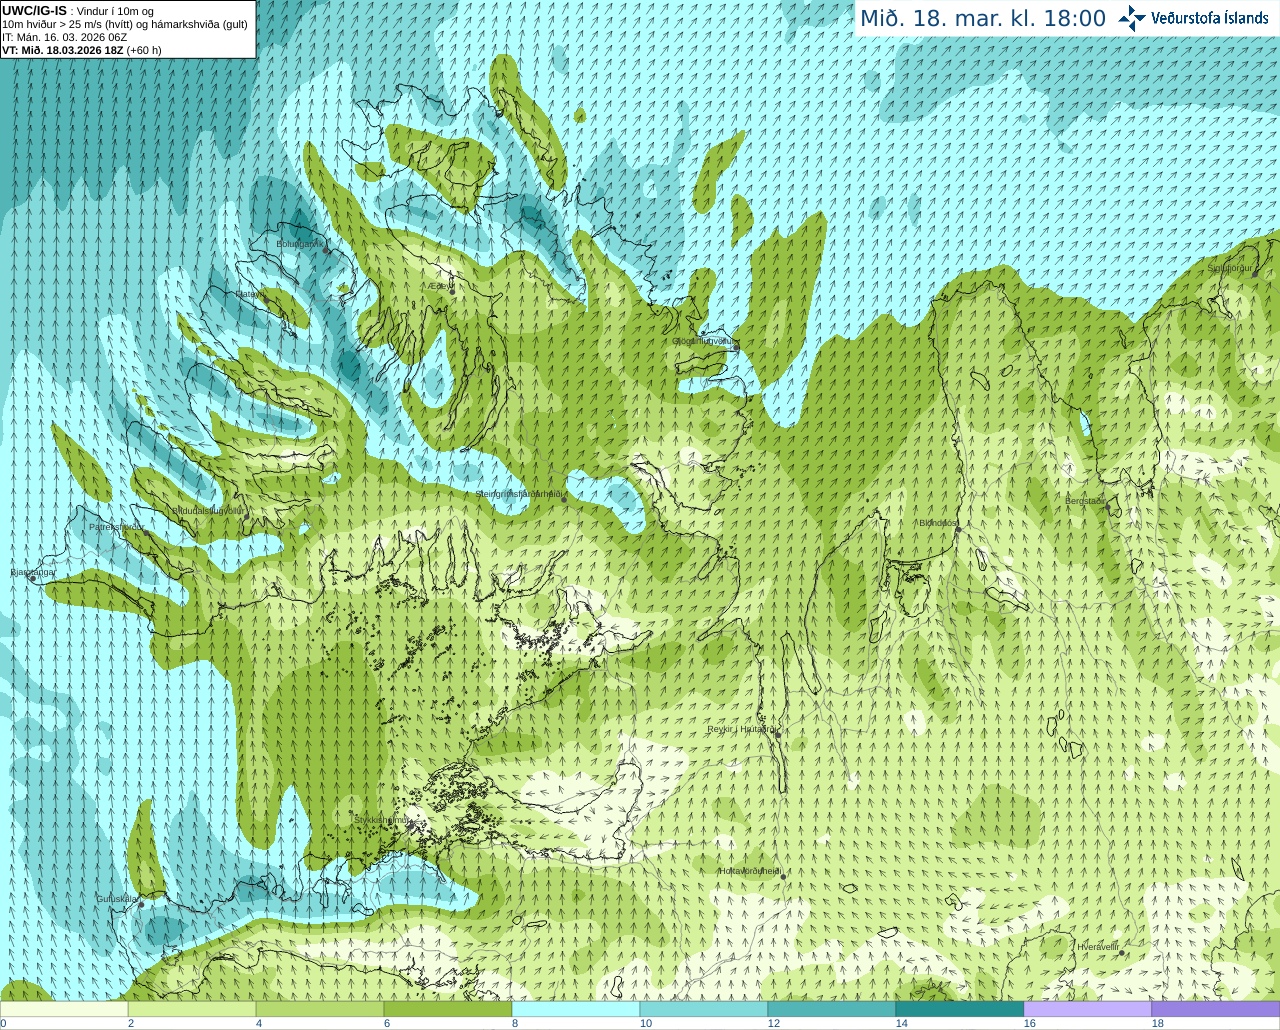Select the Æðey station label
This screenshot has height=1030, width=1280.
click(440, 286)
